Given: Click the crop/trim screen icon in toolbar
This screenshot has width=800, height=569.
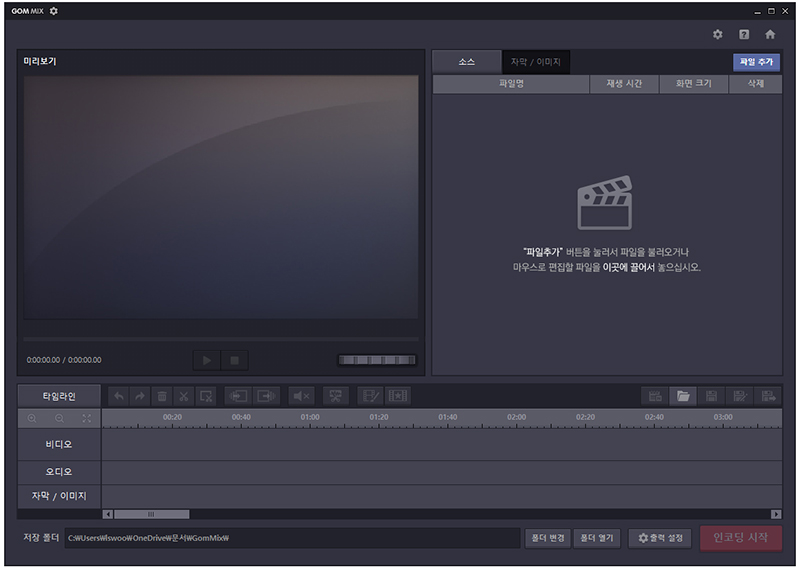Looking at the screenshot, I should coord(335,396).
